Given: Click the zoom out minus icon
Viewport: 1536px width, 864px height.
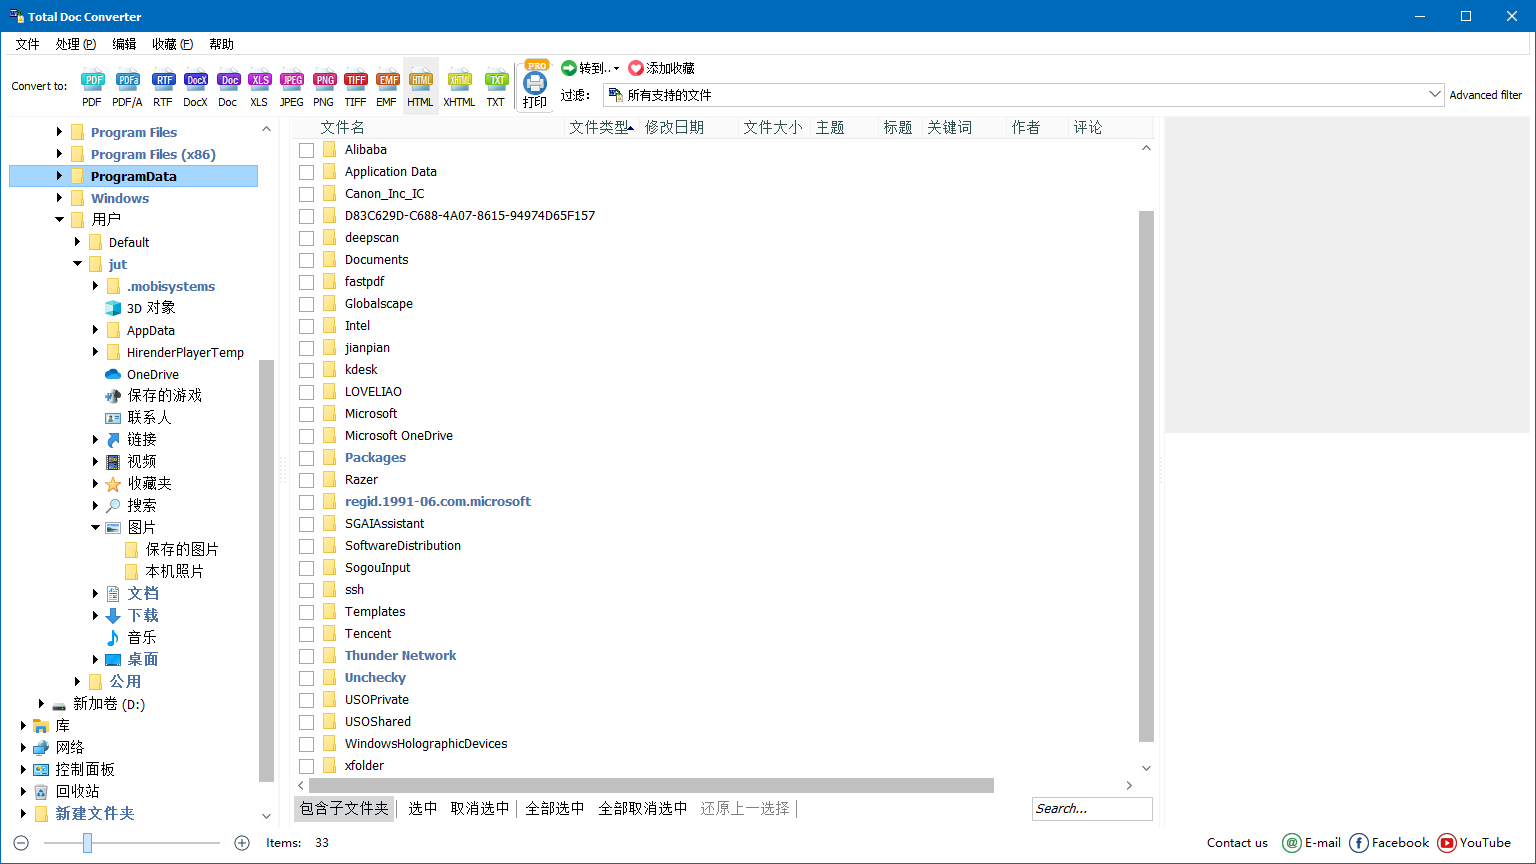Looking at the screenshot, I should coord(21,843).
